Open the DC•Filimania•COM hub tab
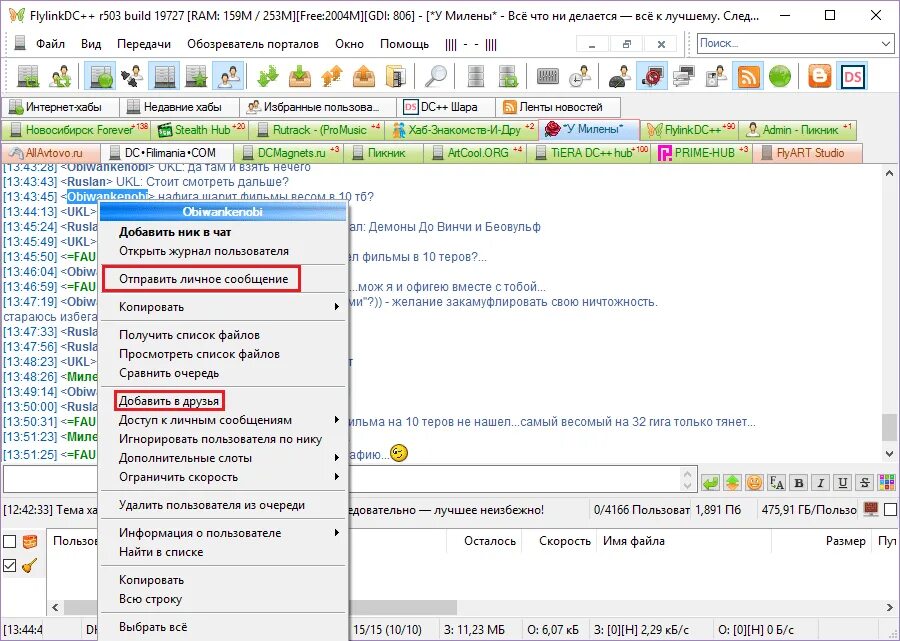Image resolution: width=900 pixels, height=641 pixels. point(167,153)
